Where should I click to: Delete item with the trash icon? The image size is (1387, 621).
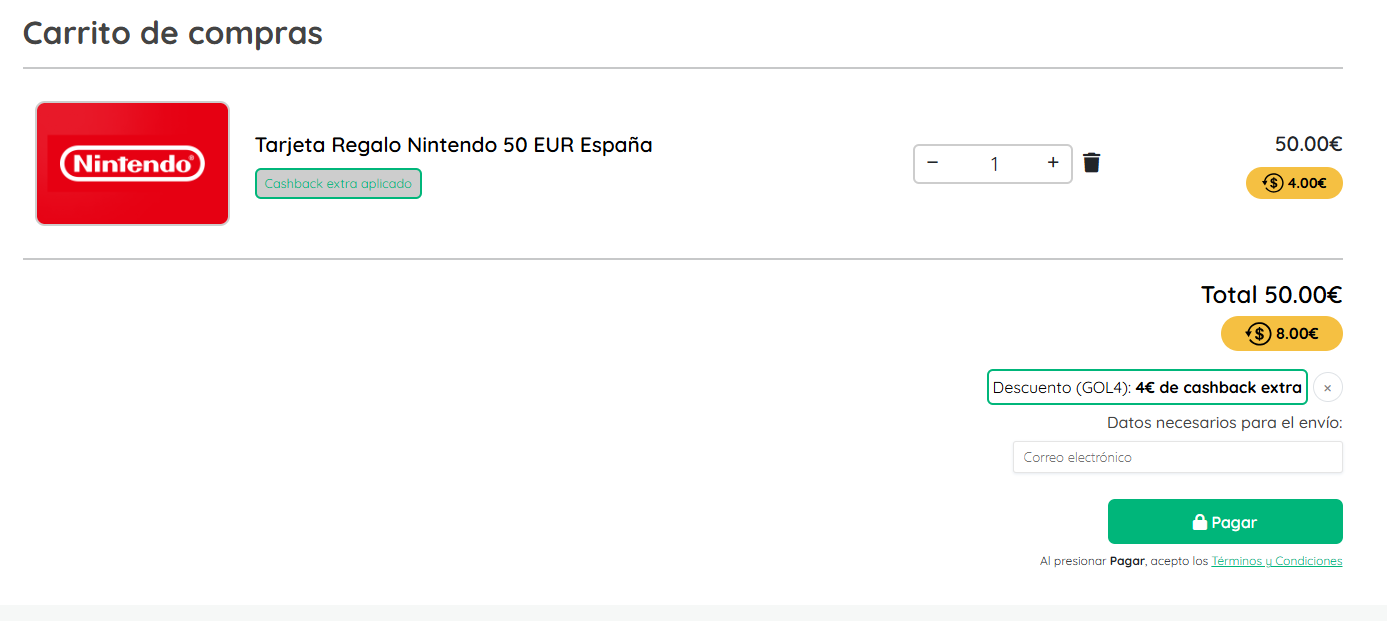click(x=1091, y=163)
